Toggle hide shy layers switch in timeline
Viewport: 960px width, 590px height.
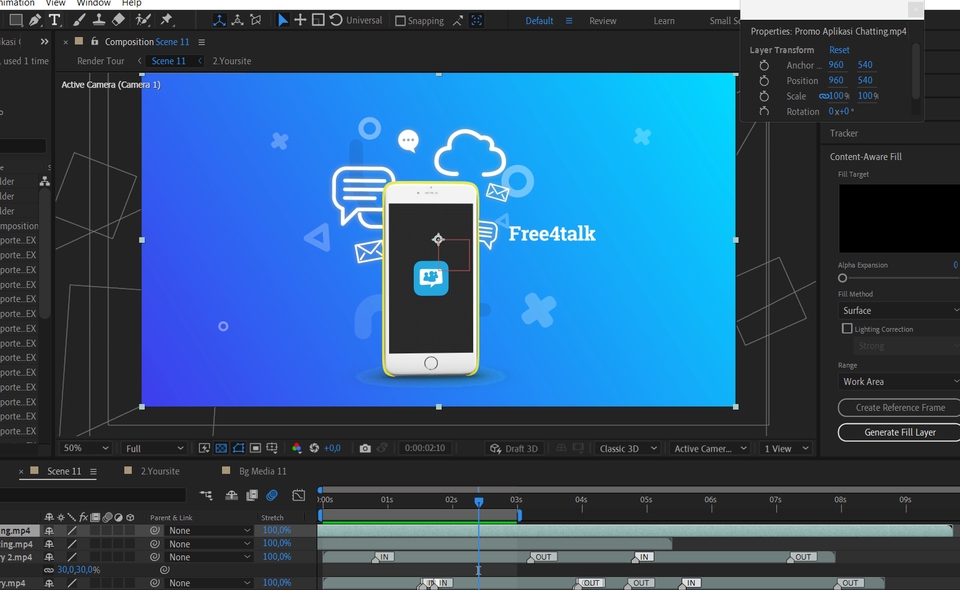click(x=231, y=495)
